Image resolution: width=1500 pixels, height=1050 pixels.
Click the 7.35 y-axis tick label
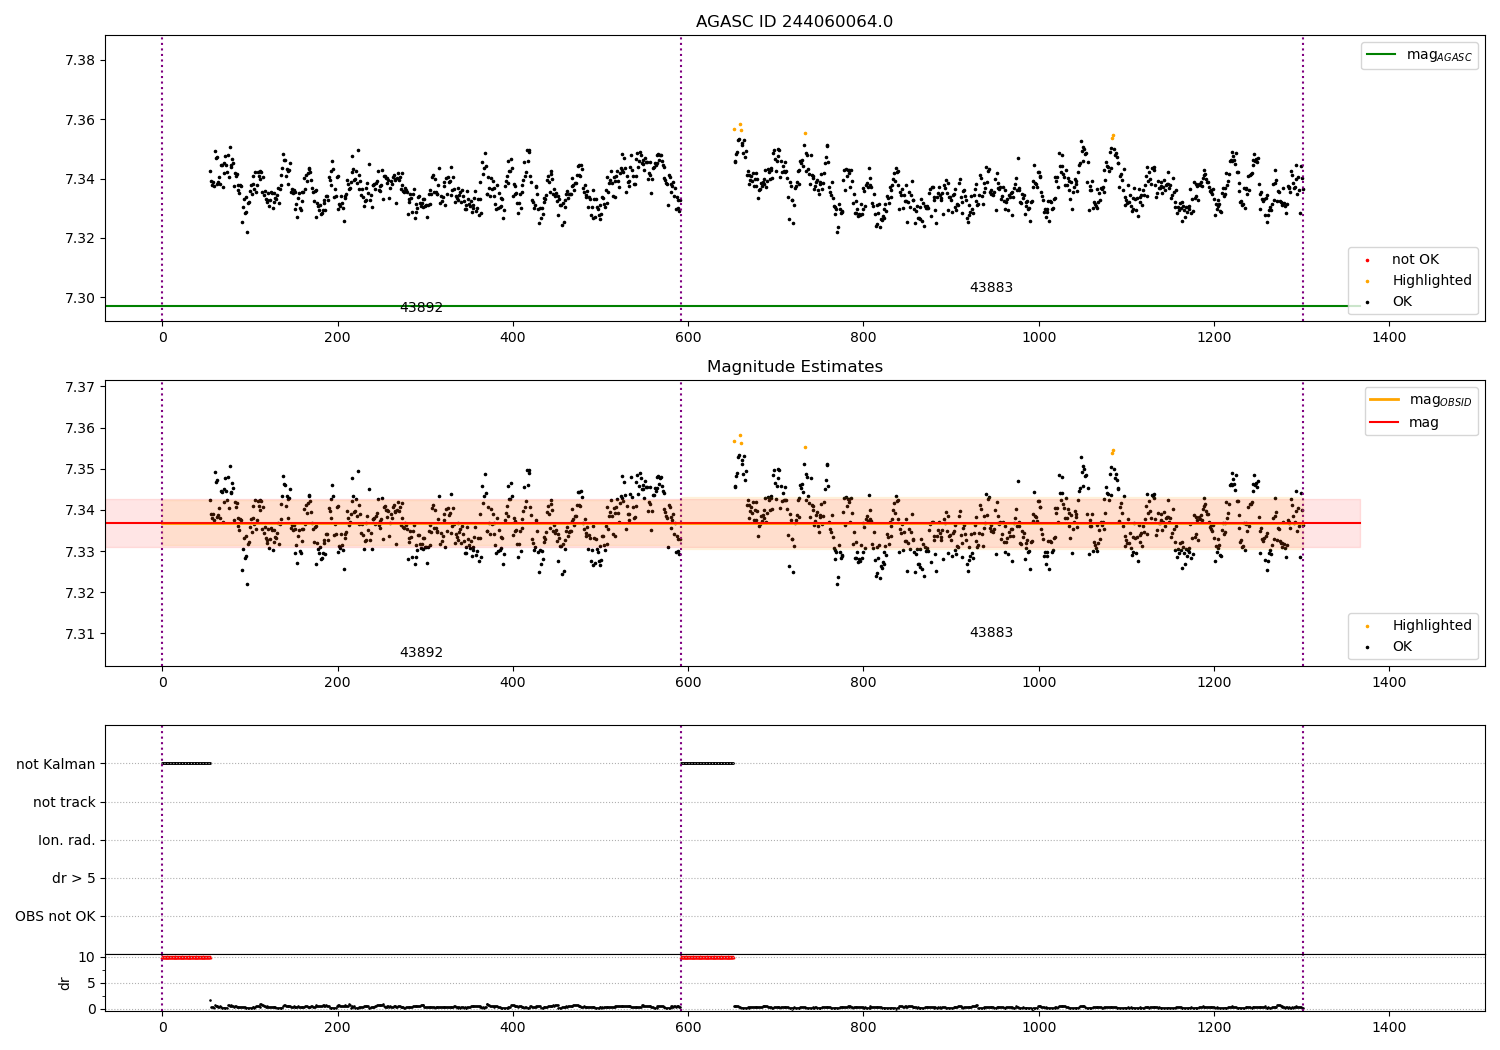click(78, 470)
